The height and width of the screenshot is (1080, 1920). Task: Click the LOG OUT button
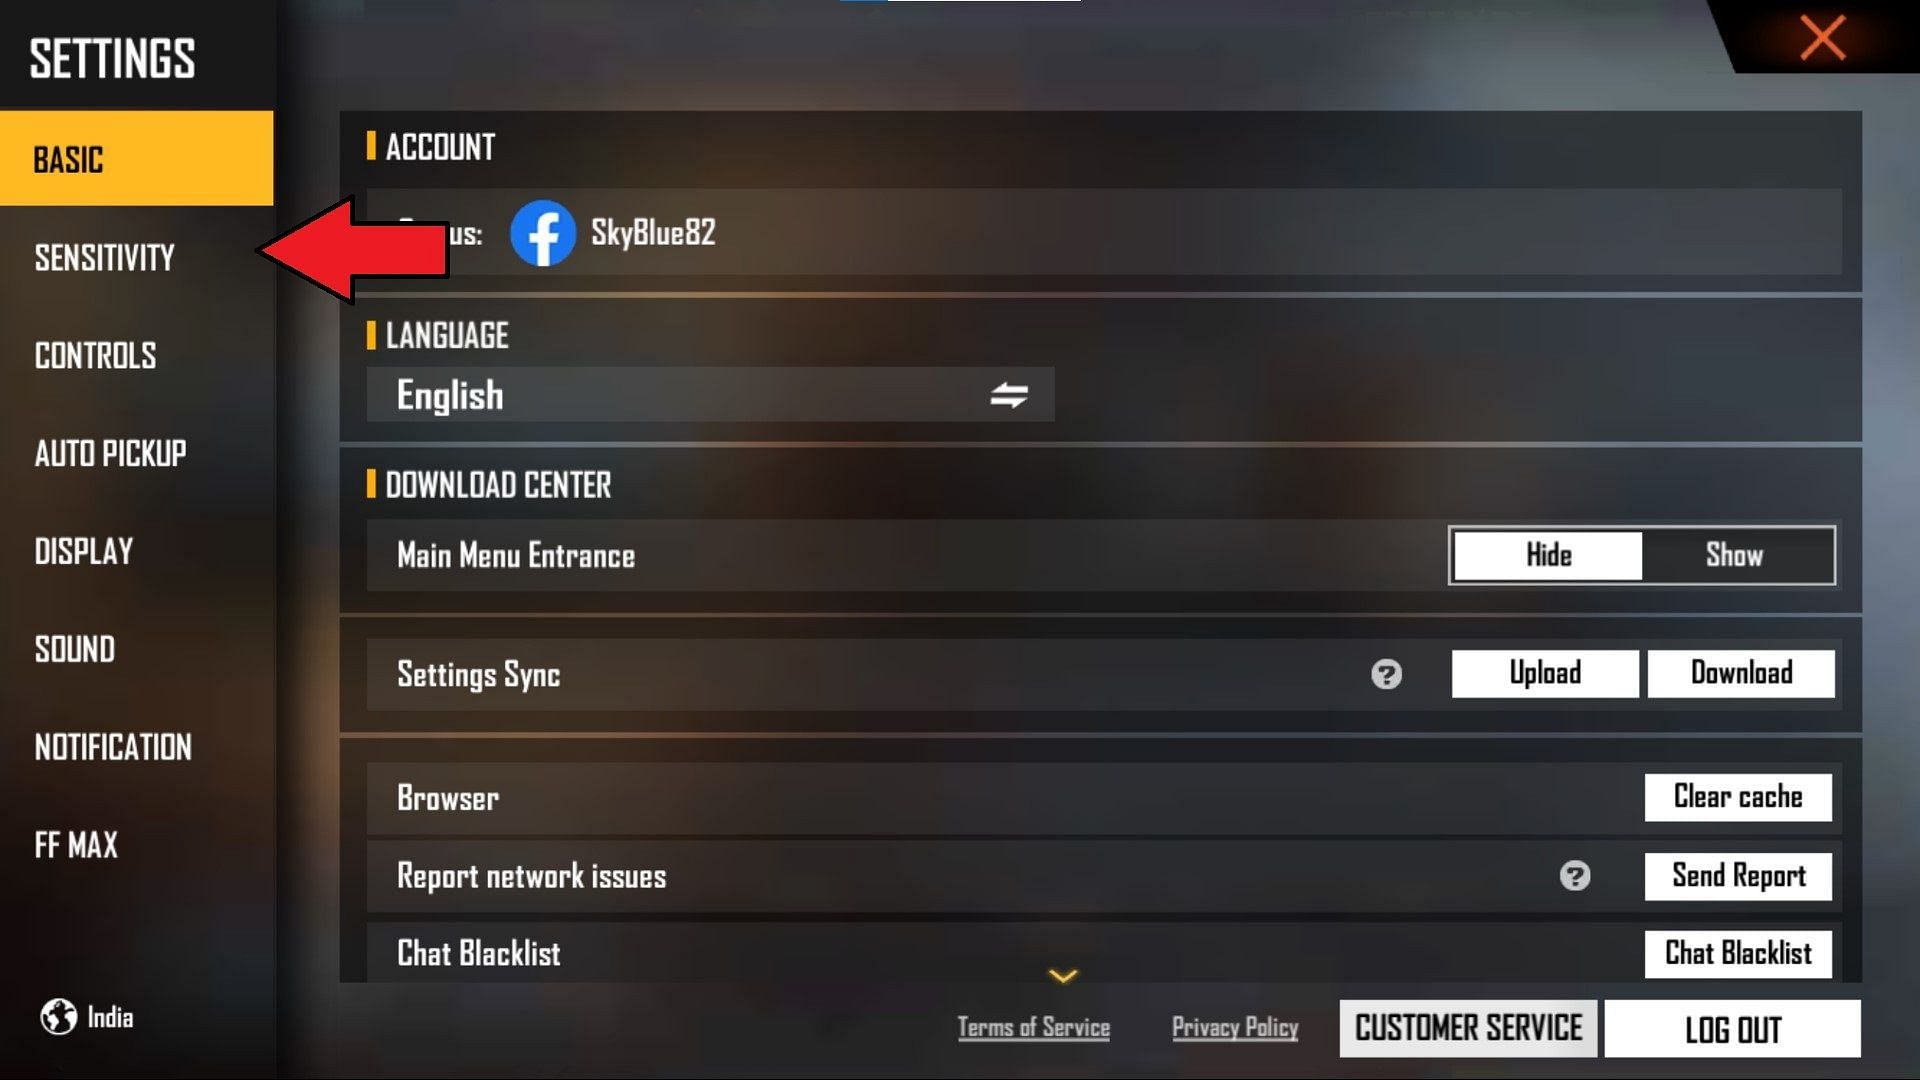[x=1730, y=1029]
